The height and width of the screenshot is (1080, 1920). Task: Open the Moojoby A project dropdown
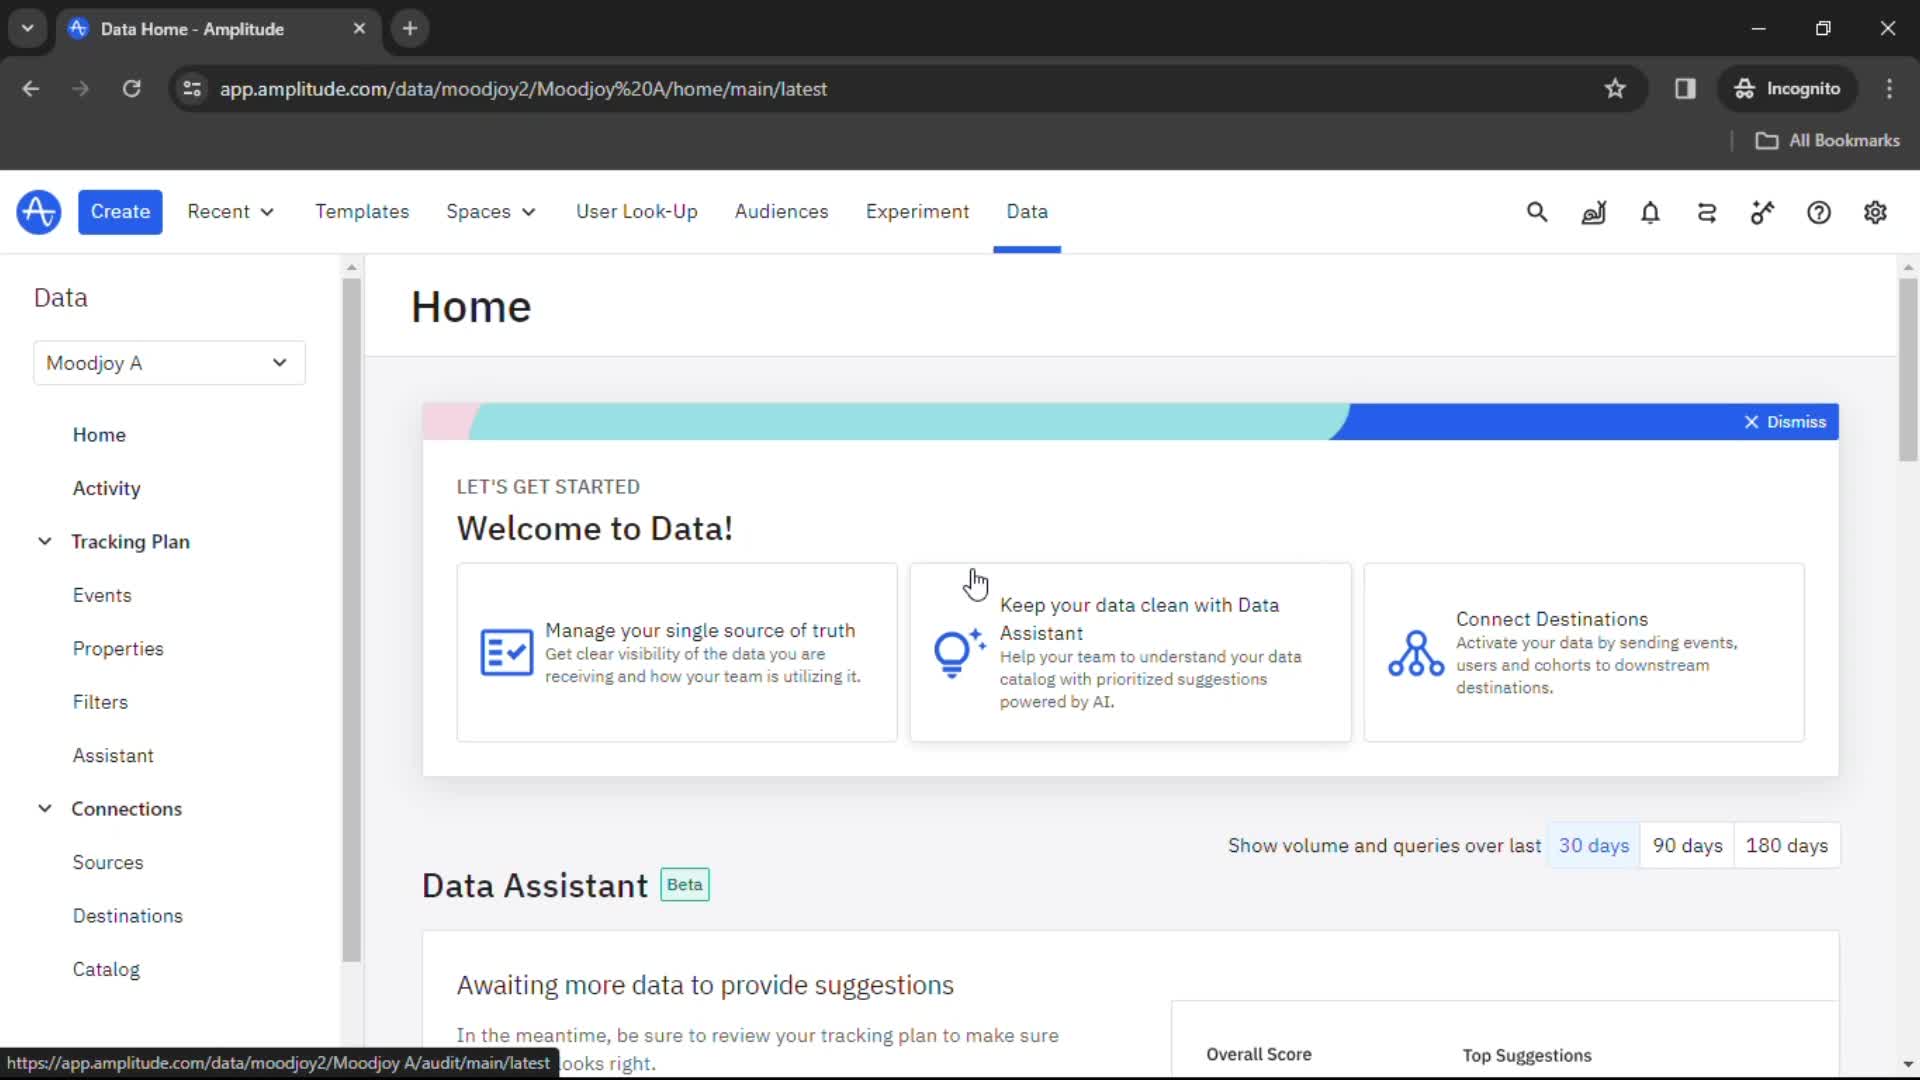167,363
